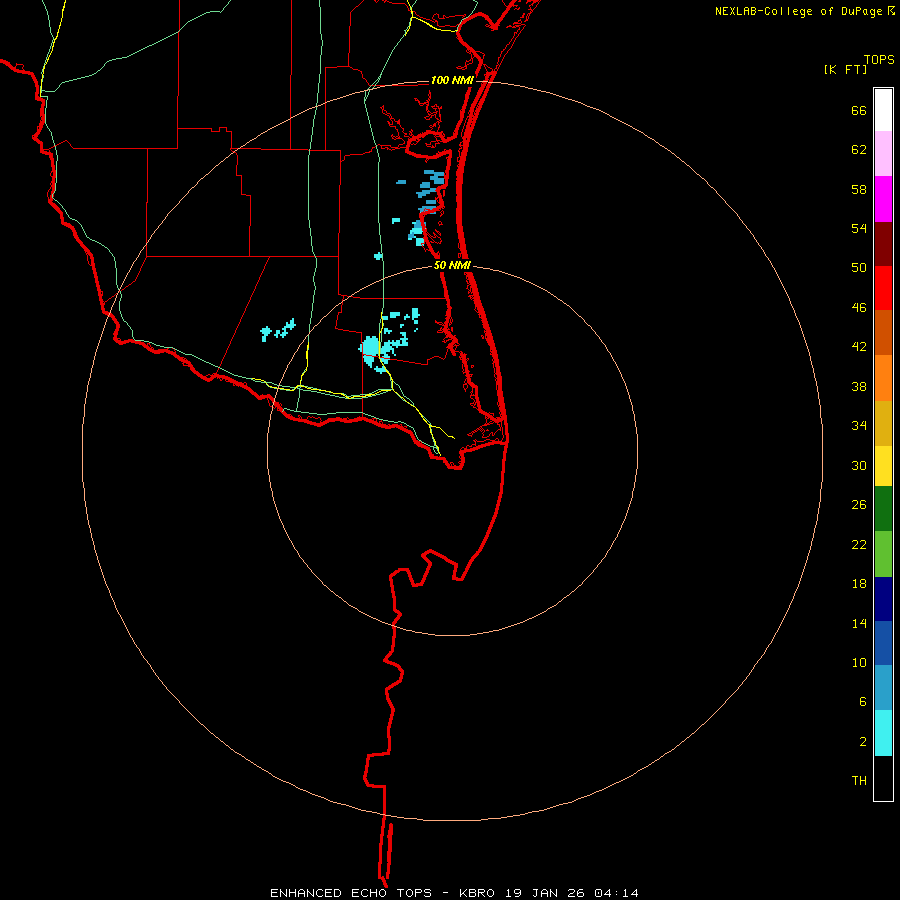Click the legend value "42"
Screen dimensions: 900x900
pyautogui.click(x=859, y=347)
